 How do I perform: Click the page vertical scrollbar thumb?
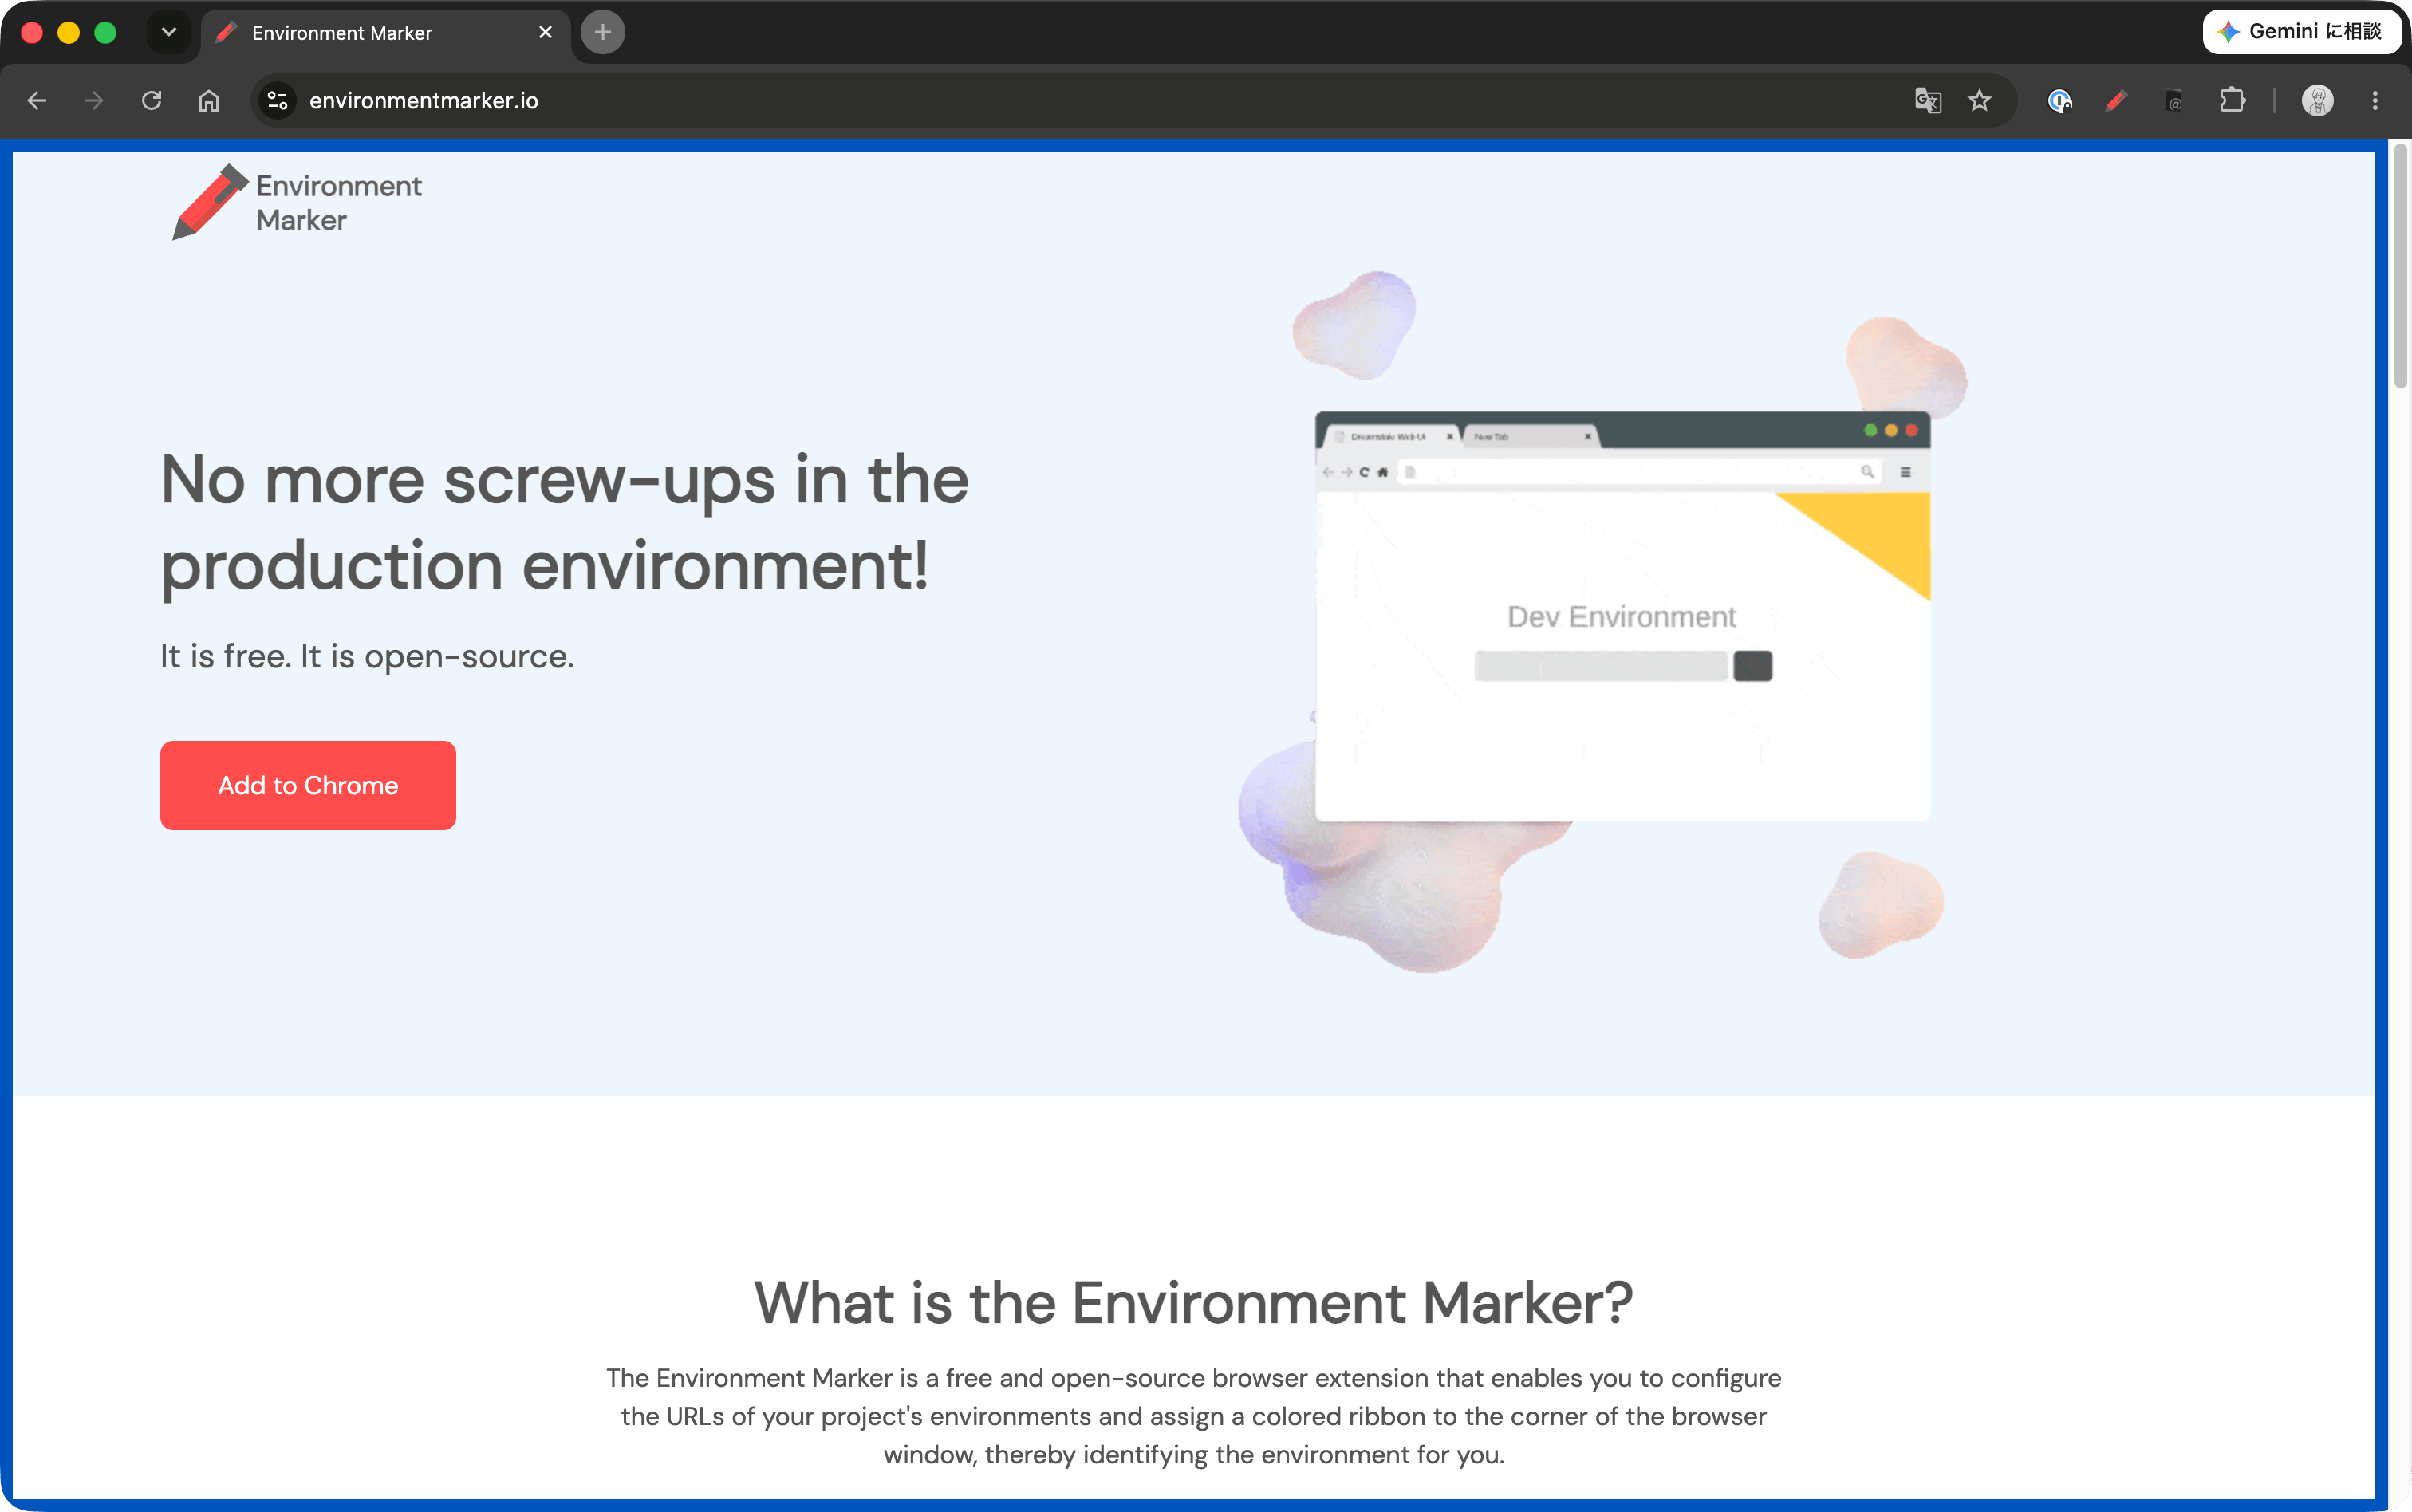(2399, 265)
